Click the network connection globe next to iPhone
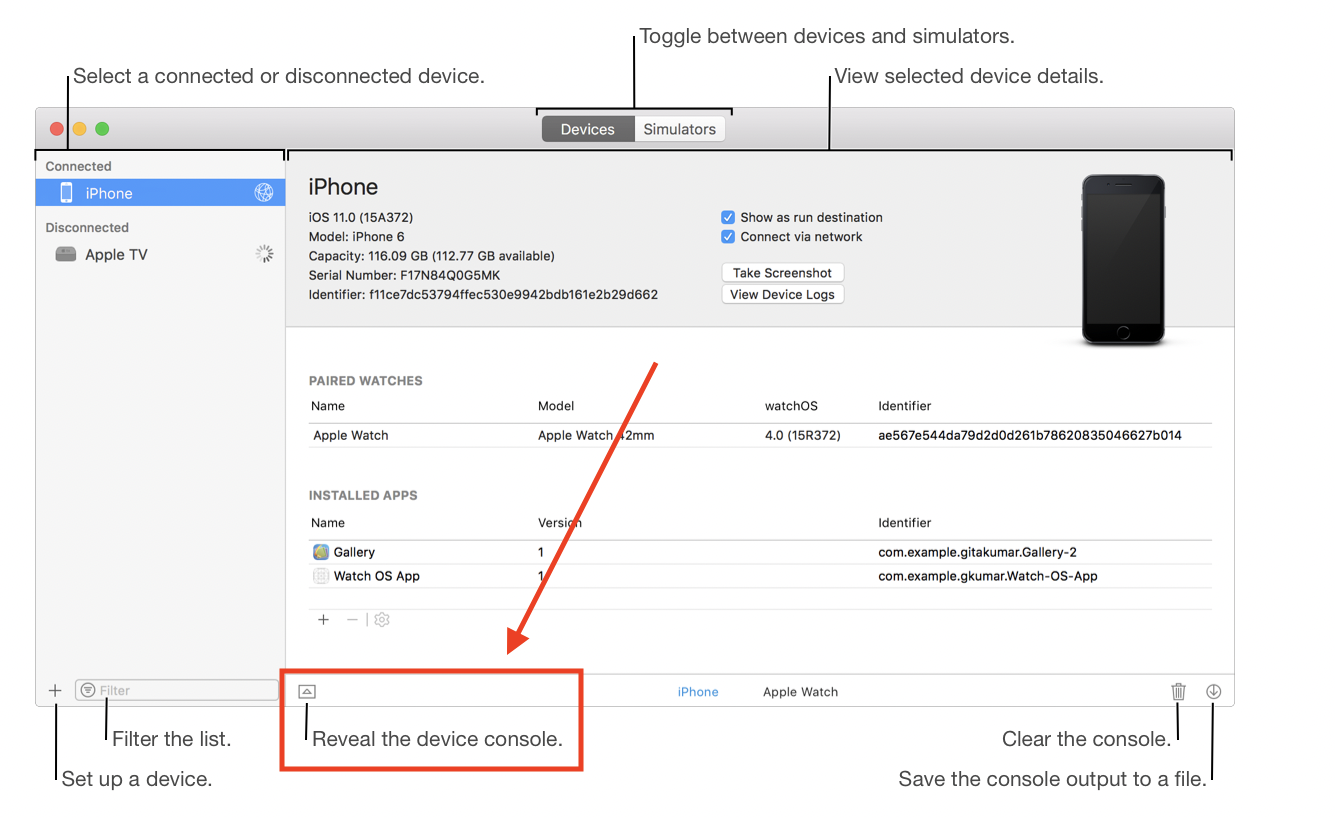This screenshot has width=1335, height=818. [263, 192]
